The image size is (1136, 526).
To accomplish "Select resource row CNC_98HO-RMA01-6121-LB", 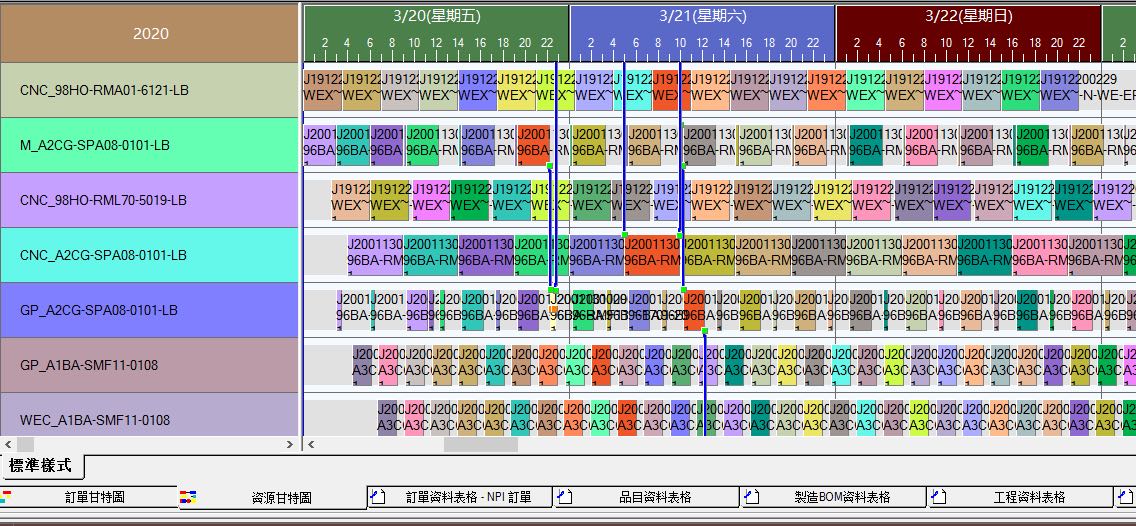I will click(150, 90).
